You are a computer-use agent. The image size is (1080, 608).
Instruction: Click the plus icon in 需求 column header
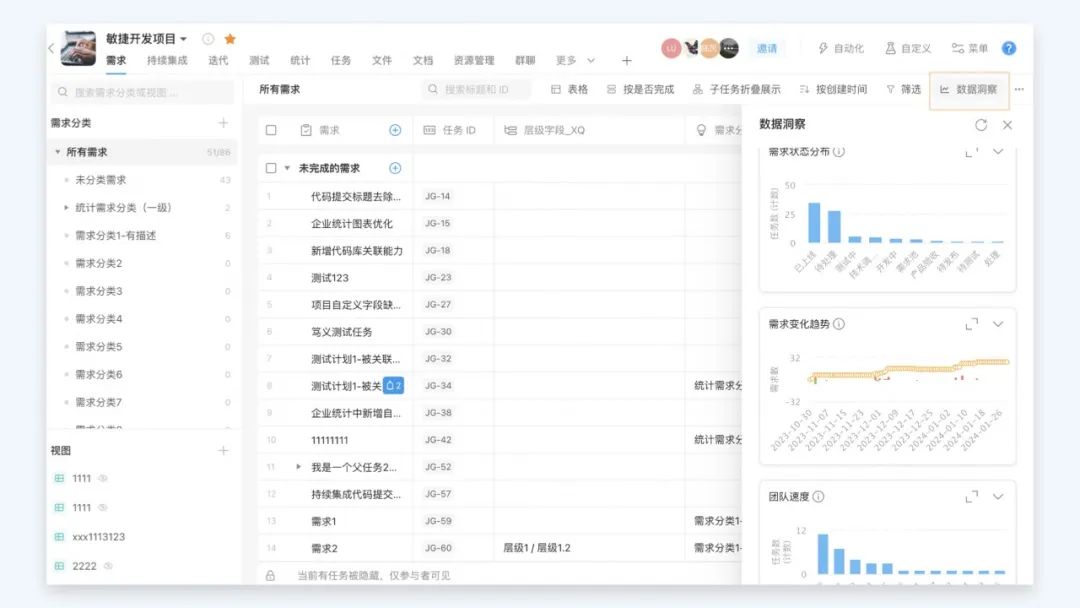(395, 130)
